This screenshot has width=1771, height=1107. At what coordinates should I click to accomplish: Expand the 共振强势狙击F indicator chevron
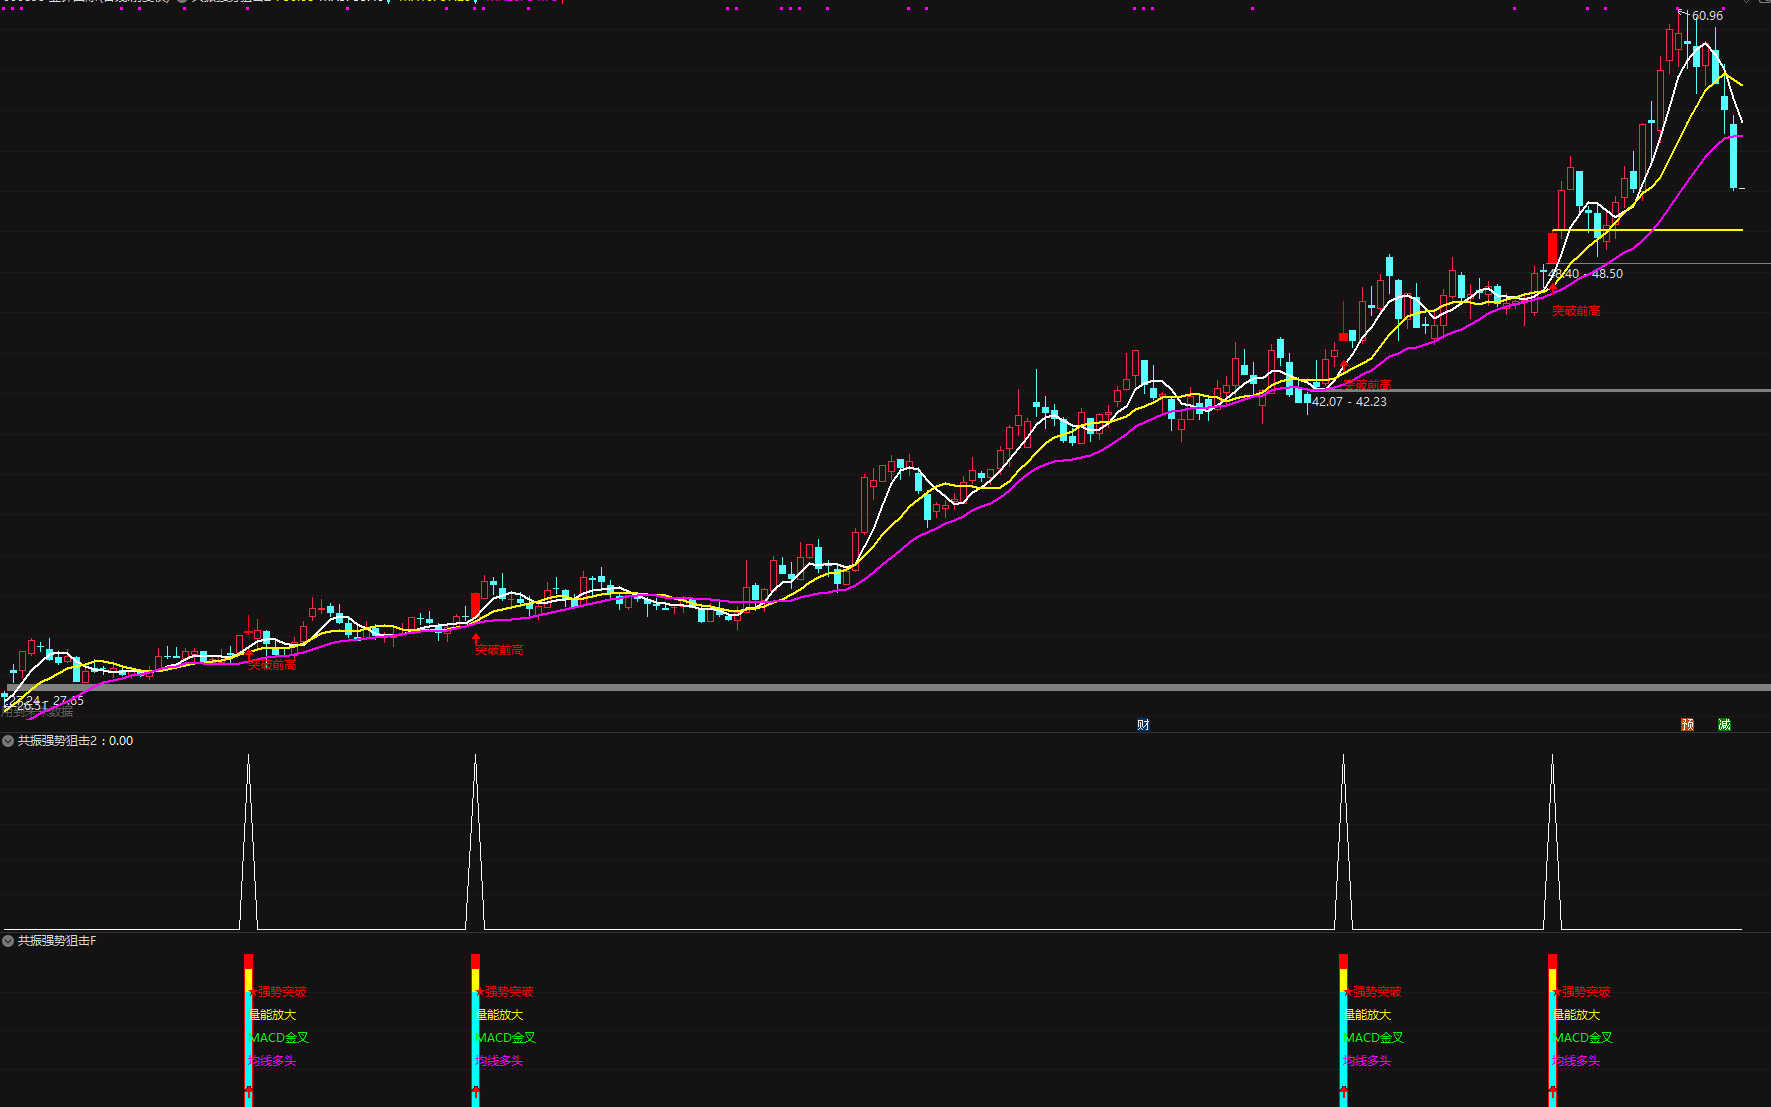8,941
